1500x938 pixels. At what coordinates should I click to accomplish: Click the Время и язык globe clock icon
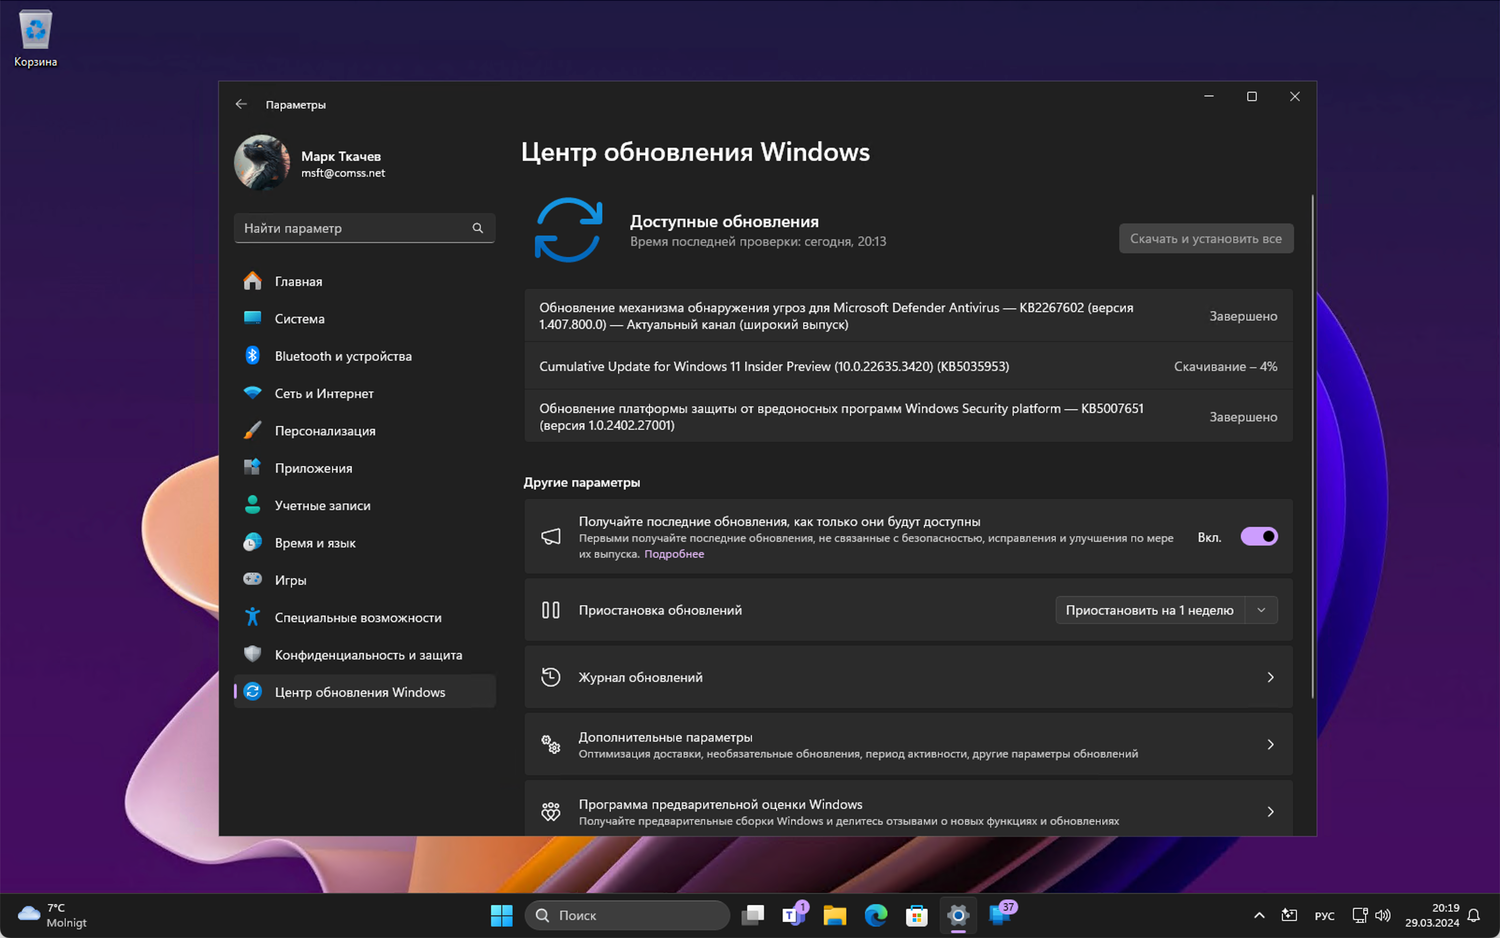tap(253, 542)
